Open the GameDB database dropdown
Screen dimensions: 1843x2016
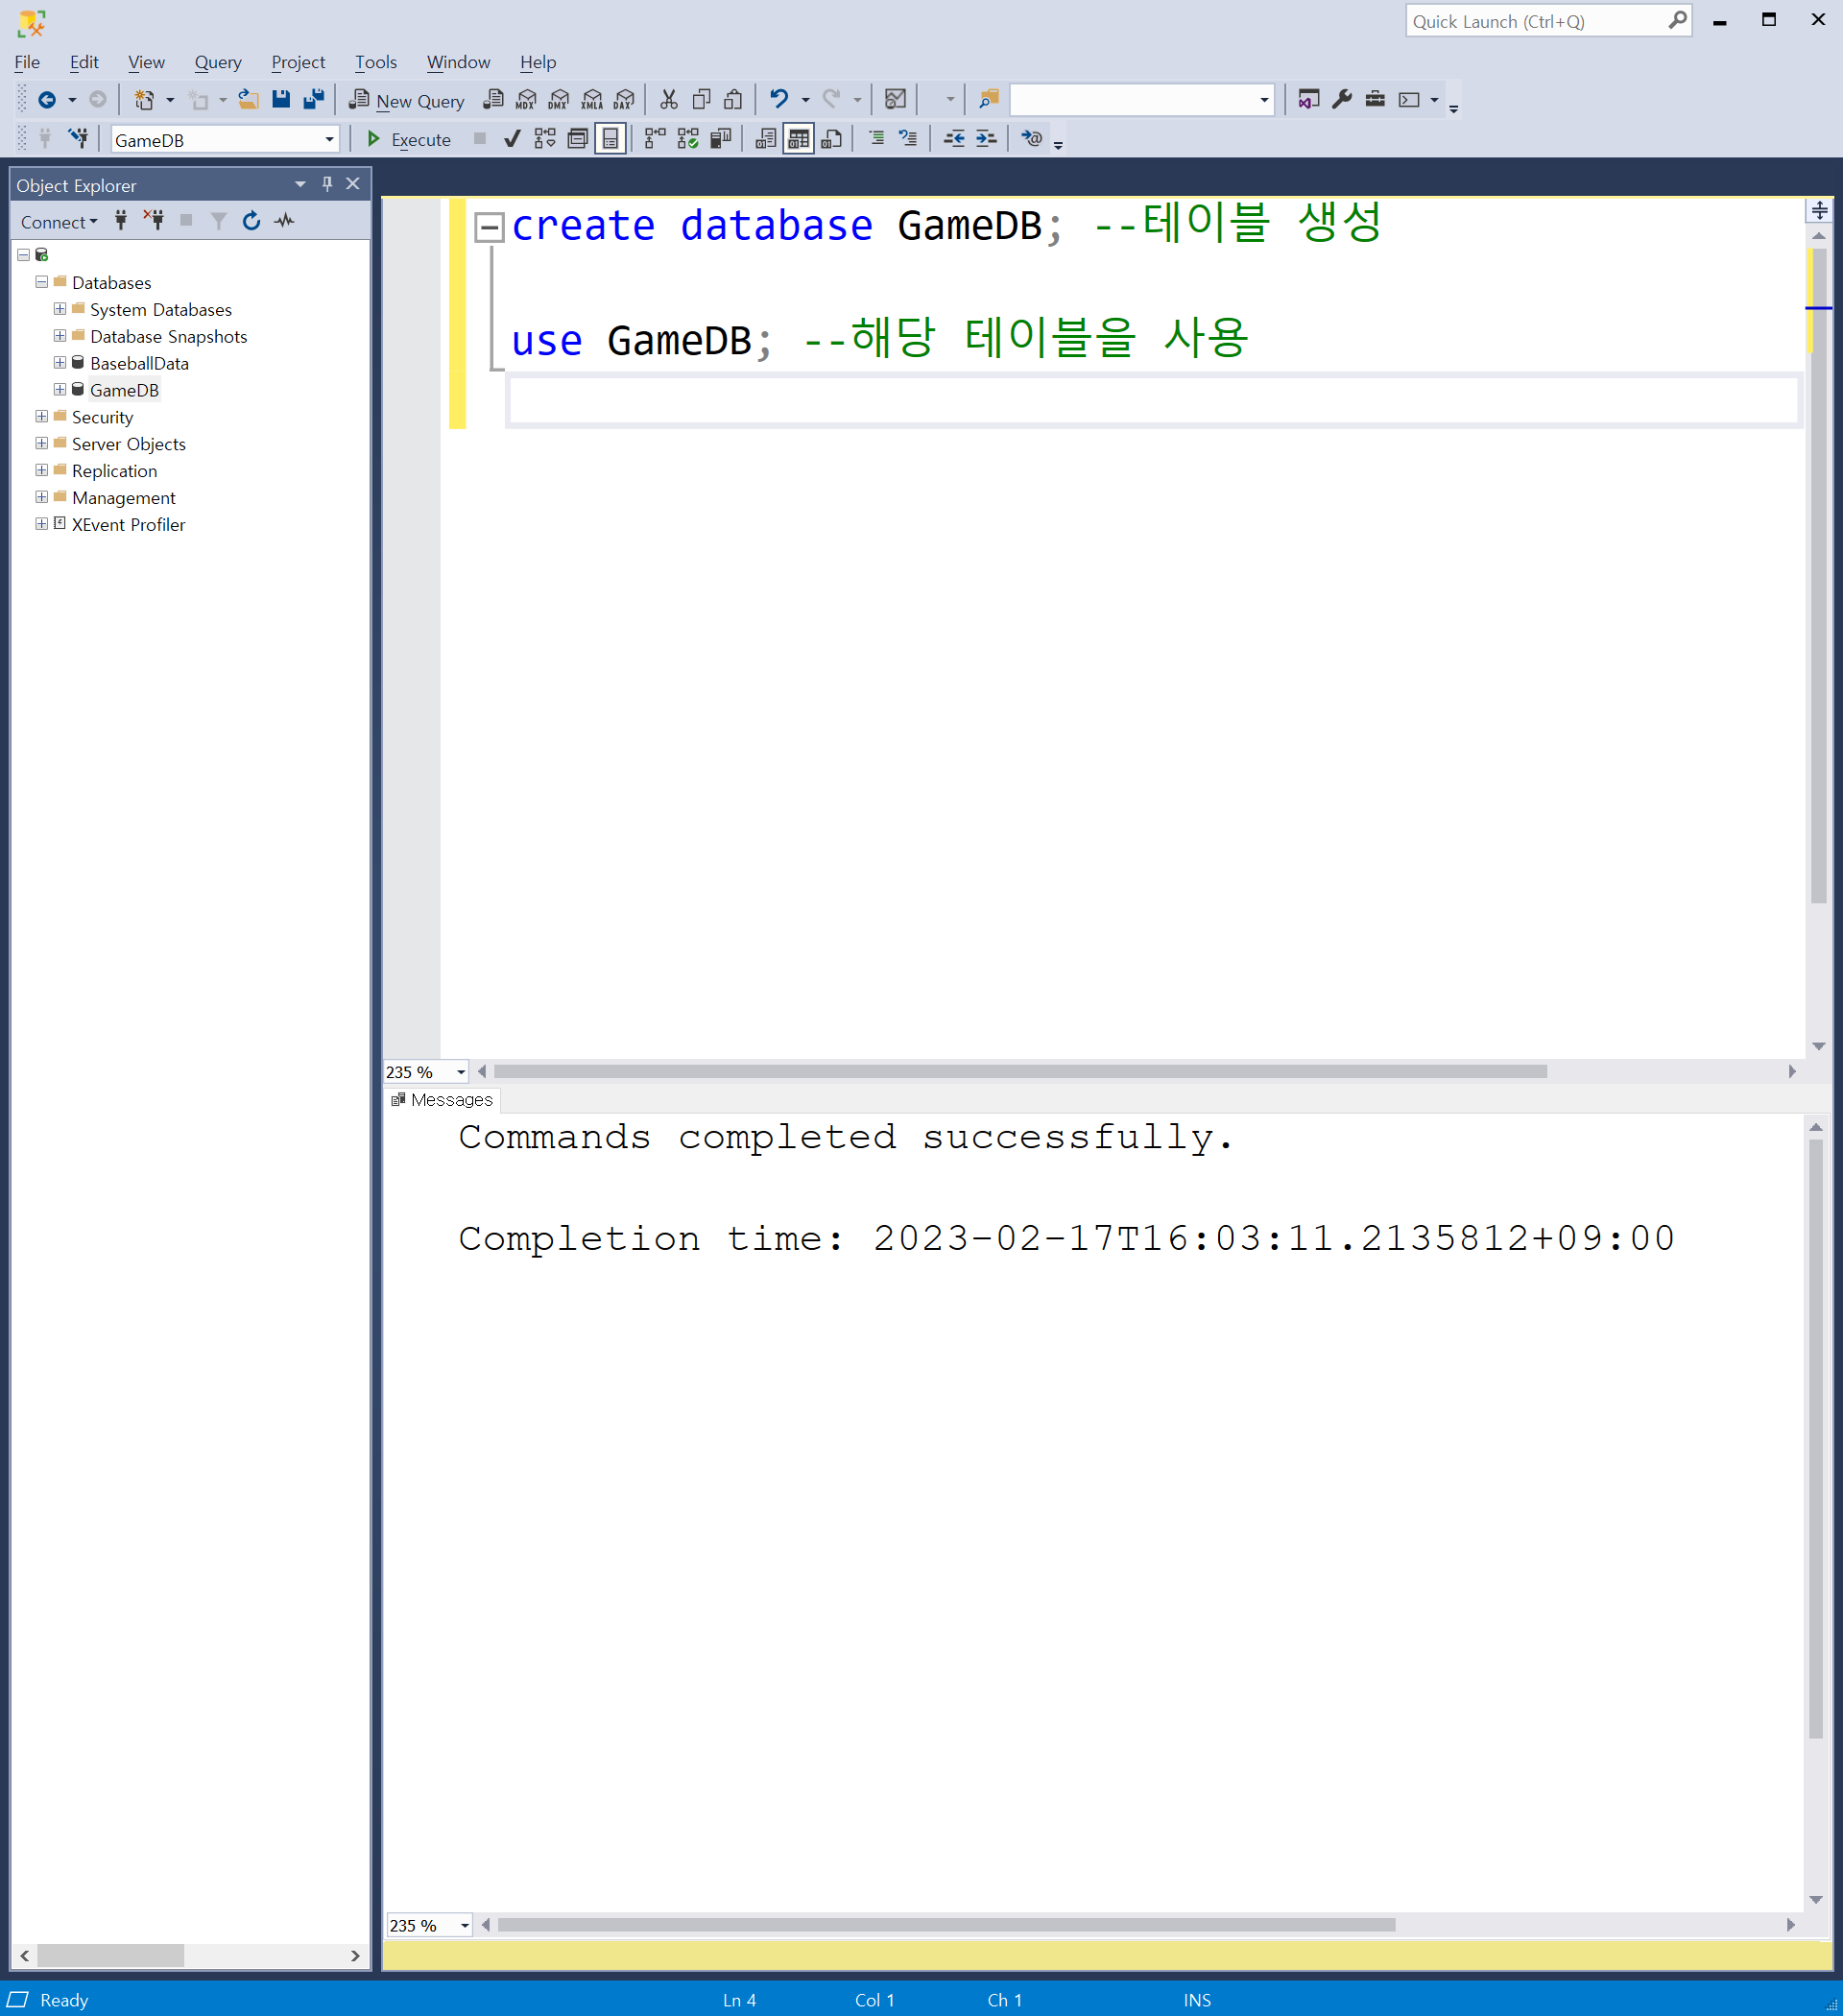point(329,140)
